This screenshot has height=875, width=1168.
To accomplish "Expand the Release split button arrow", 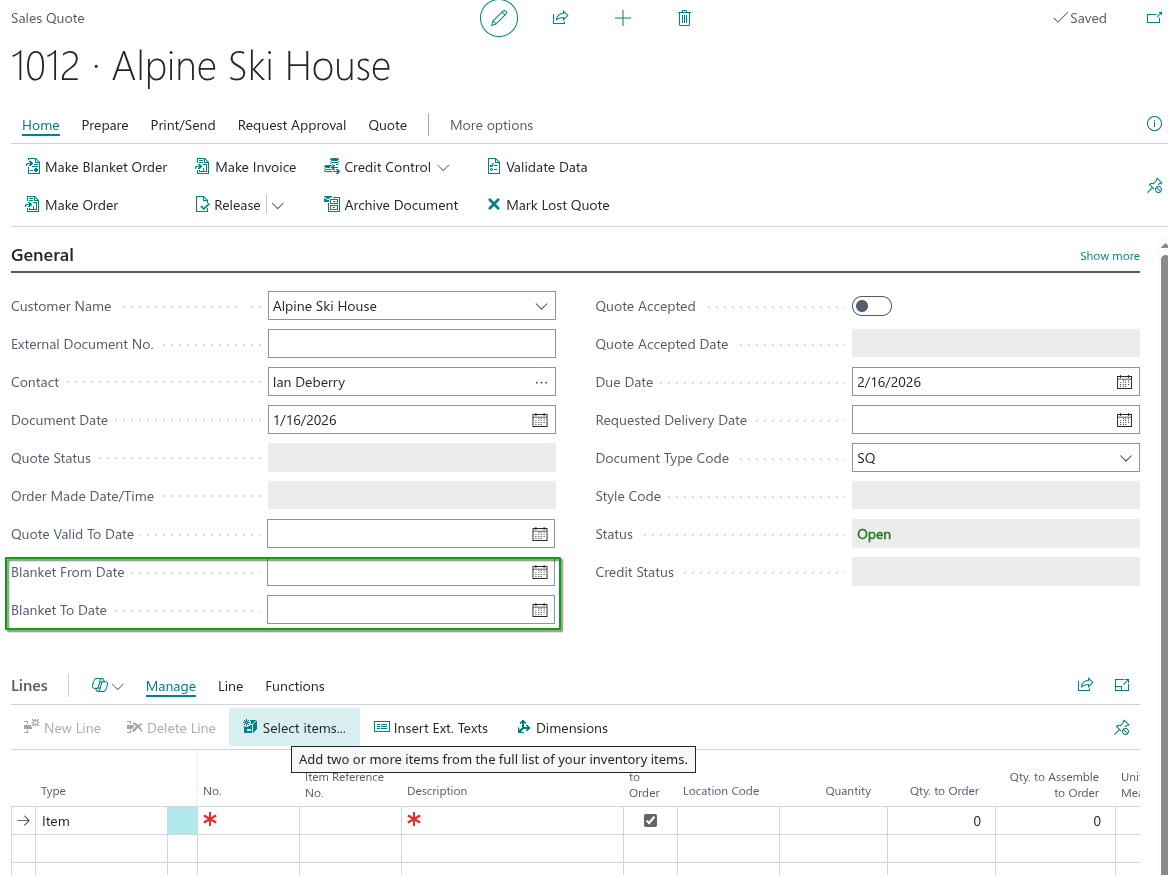I will [x=278, y=205].
